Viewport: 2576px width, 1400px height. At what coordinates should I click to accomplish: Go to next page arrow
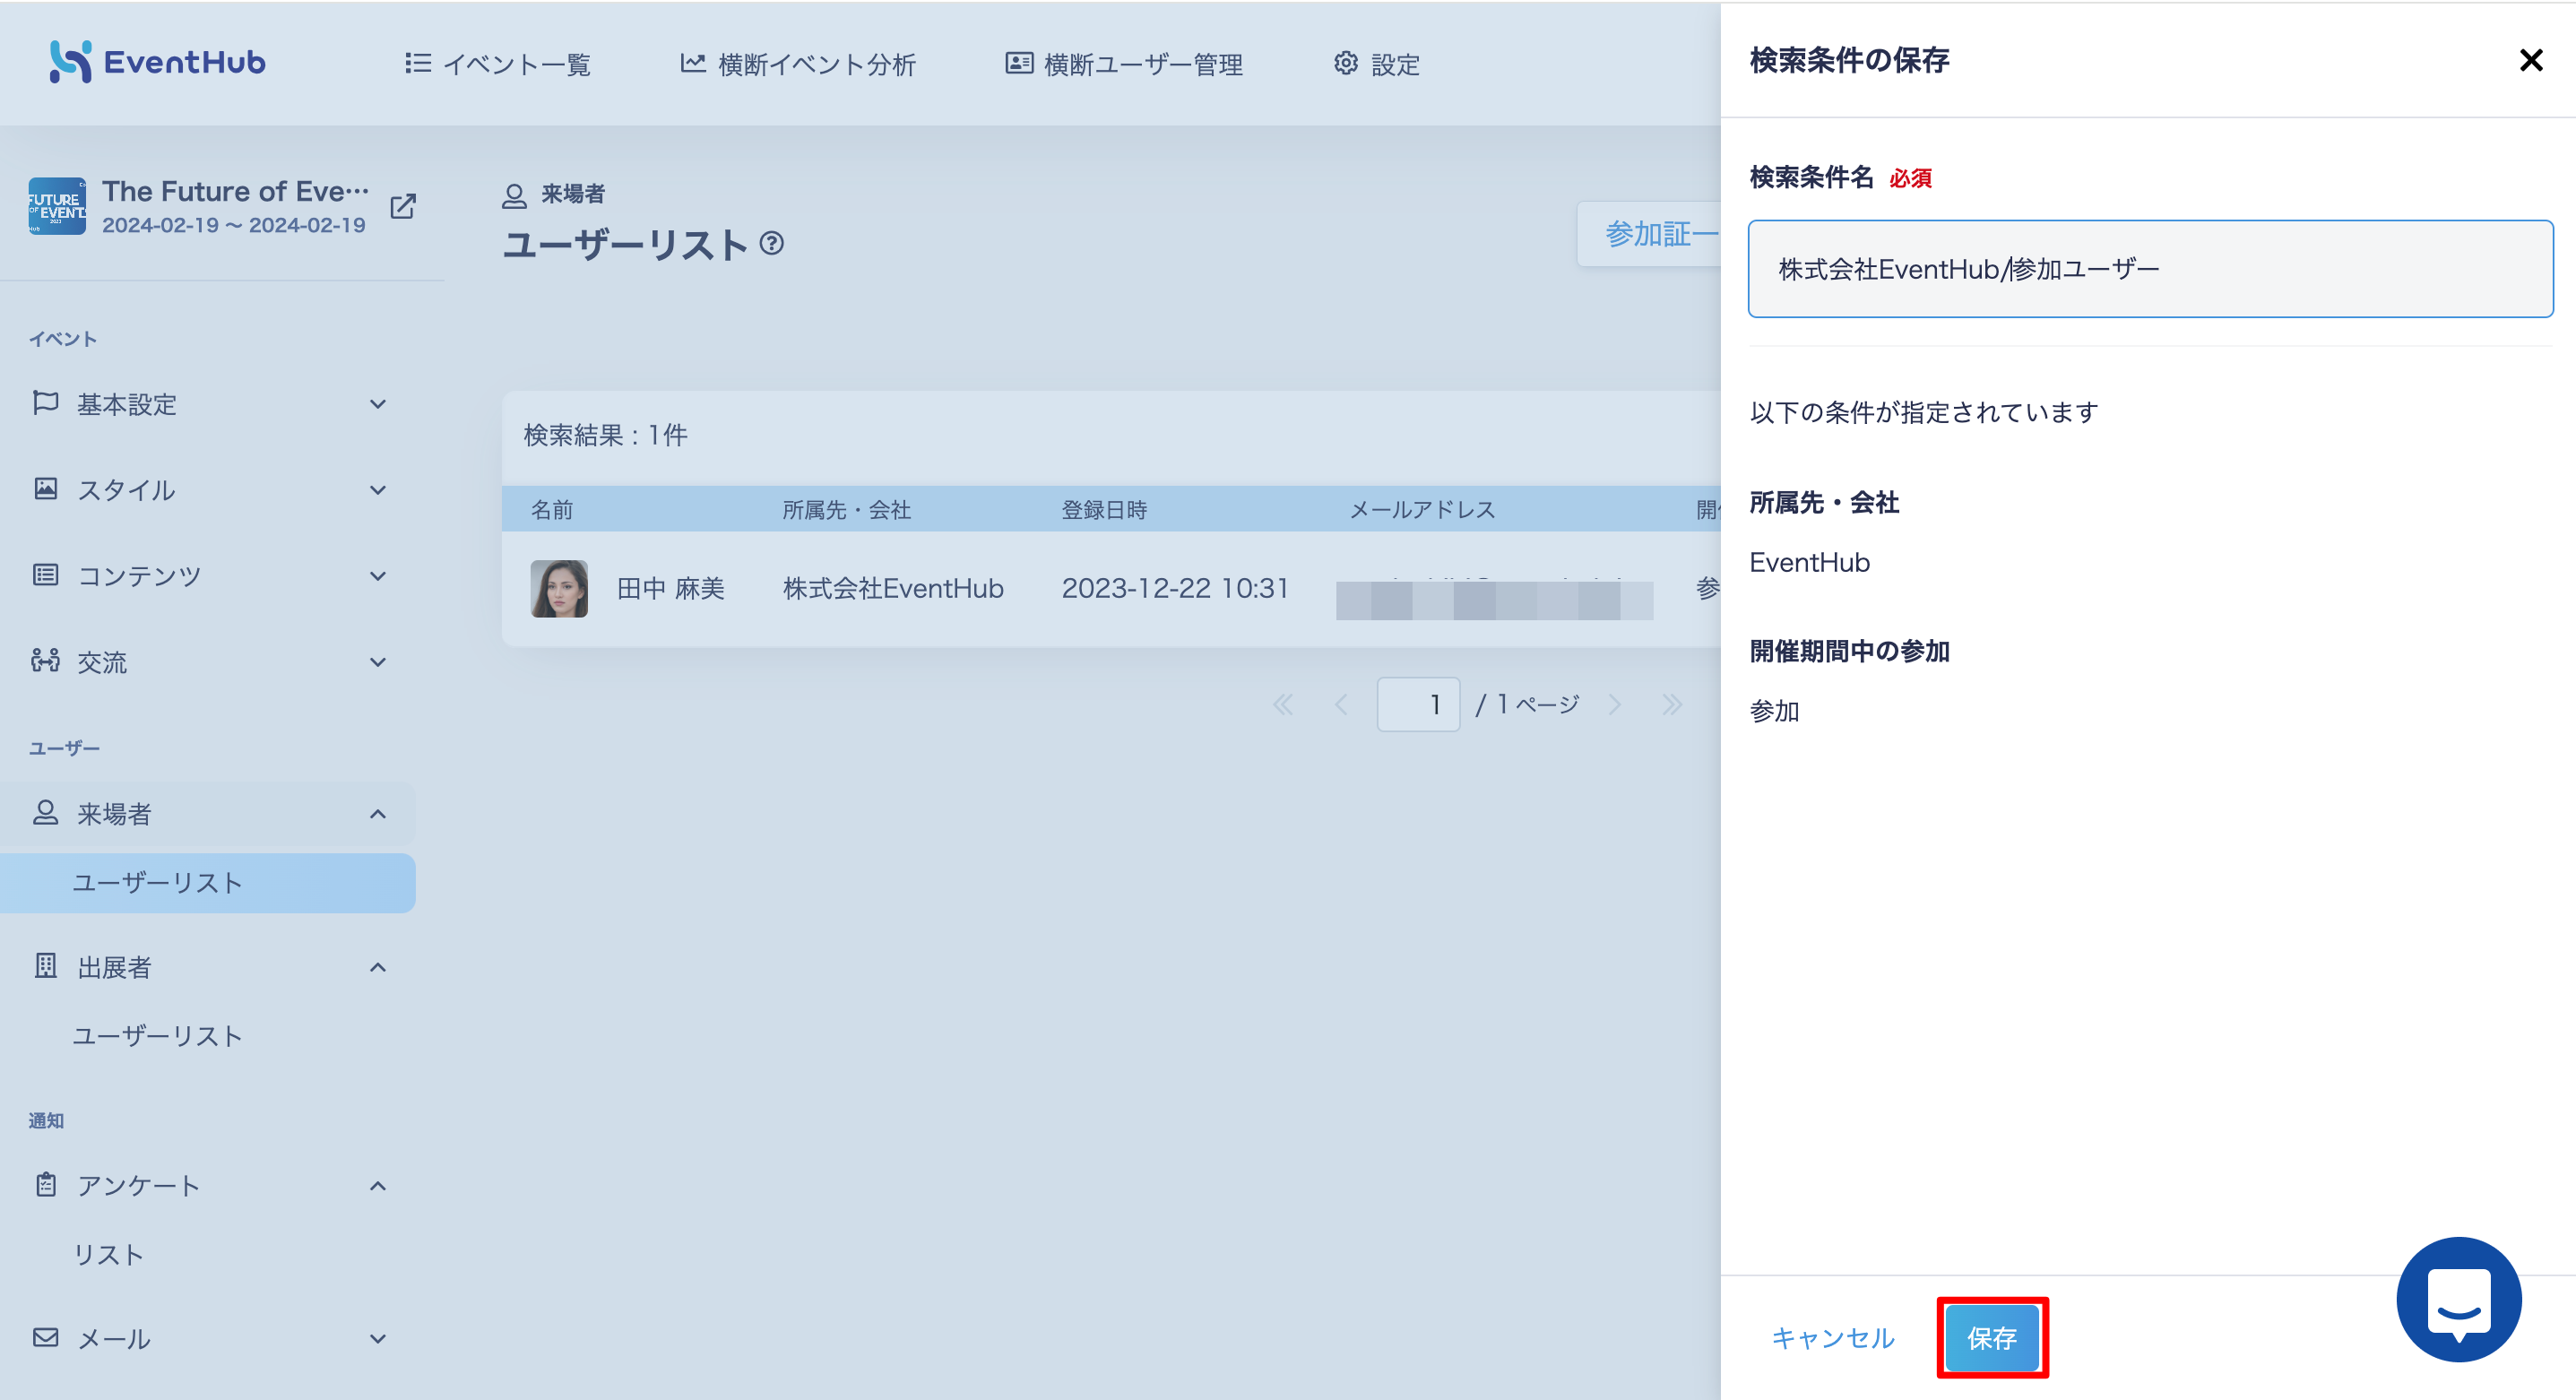(1615, 705)
